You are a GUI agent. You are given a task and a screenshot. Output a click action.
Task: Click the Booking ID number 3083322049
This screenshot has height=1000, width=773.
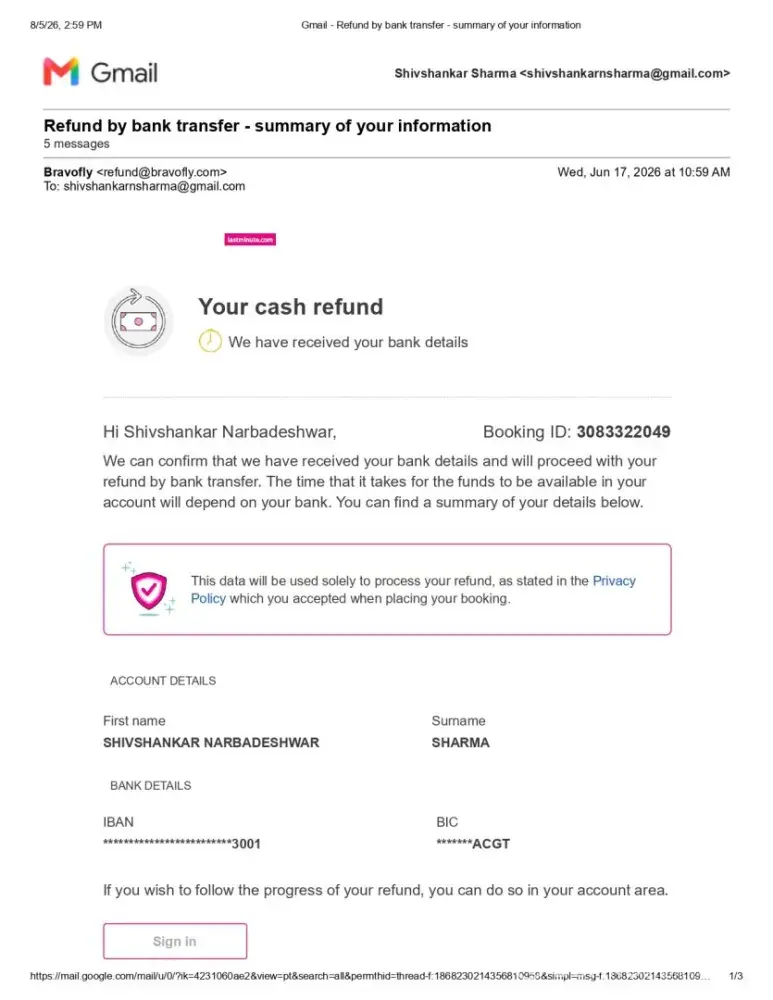click(x=623, y=432)
